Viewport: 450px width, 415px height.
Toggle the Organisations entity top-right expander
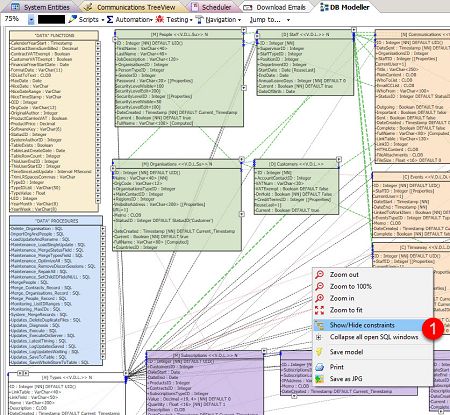click(x=242, y=159)
